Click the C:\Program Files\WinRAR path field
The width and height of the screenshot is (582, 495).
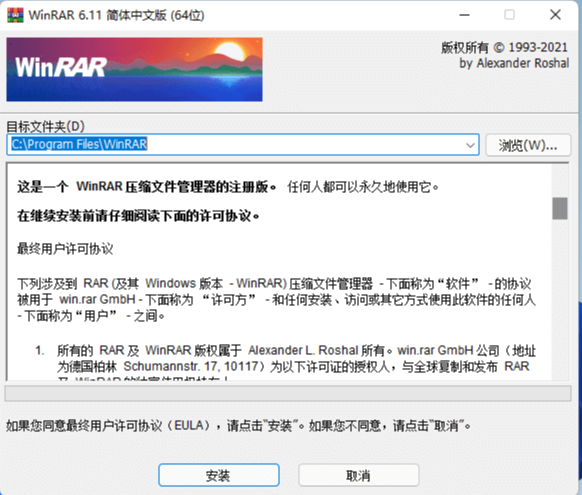243,145
